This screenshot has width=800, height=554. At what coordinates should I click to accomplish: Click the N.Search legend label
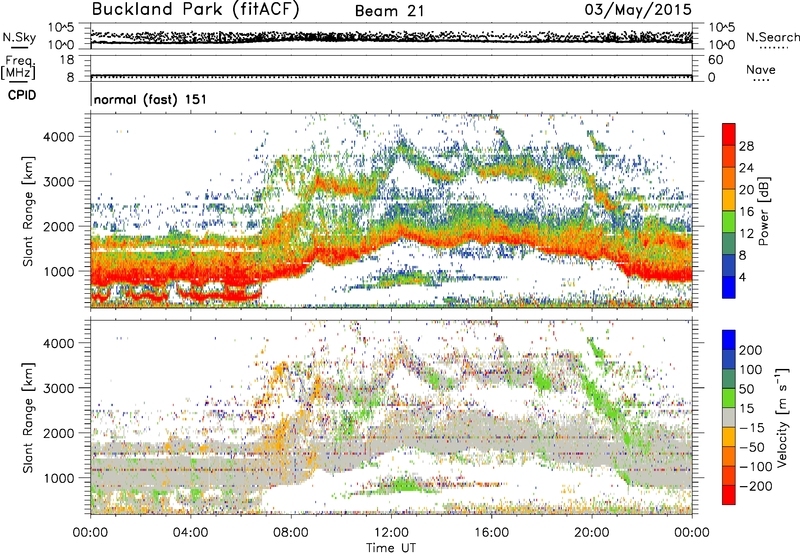click(x=772, y=37)
